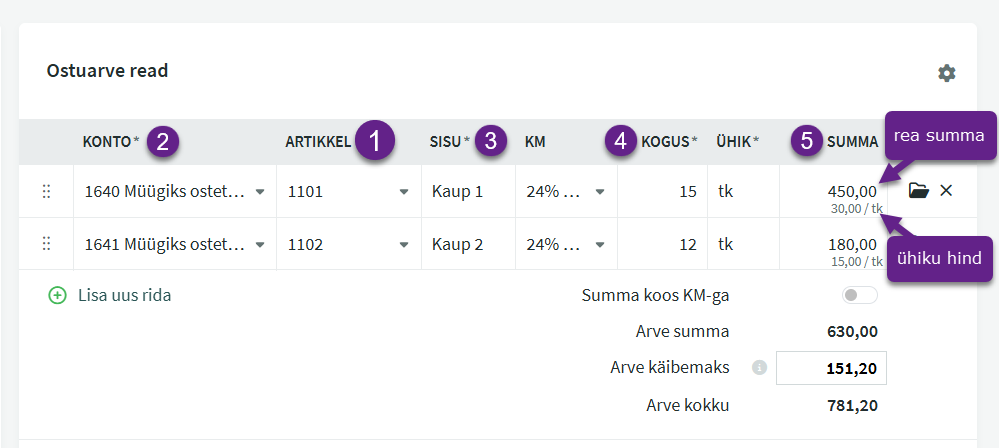This screenshot has height=448, width=999.
Task: Edit the Arve käibemaks field showing 151,20
Action: tap(831, 368)
